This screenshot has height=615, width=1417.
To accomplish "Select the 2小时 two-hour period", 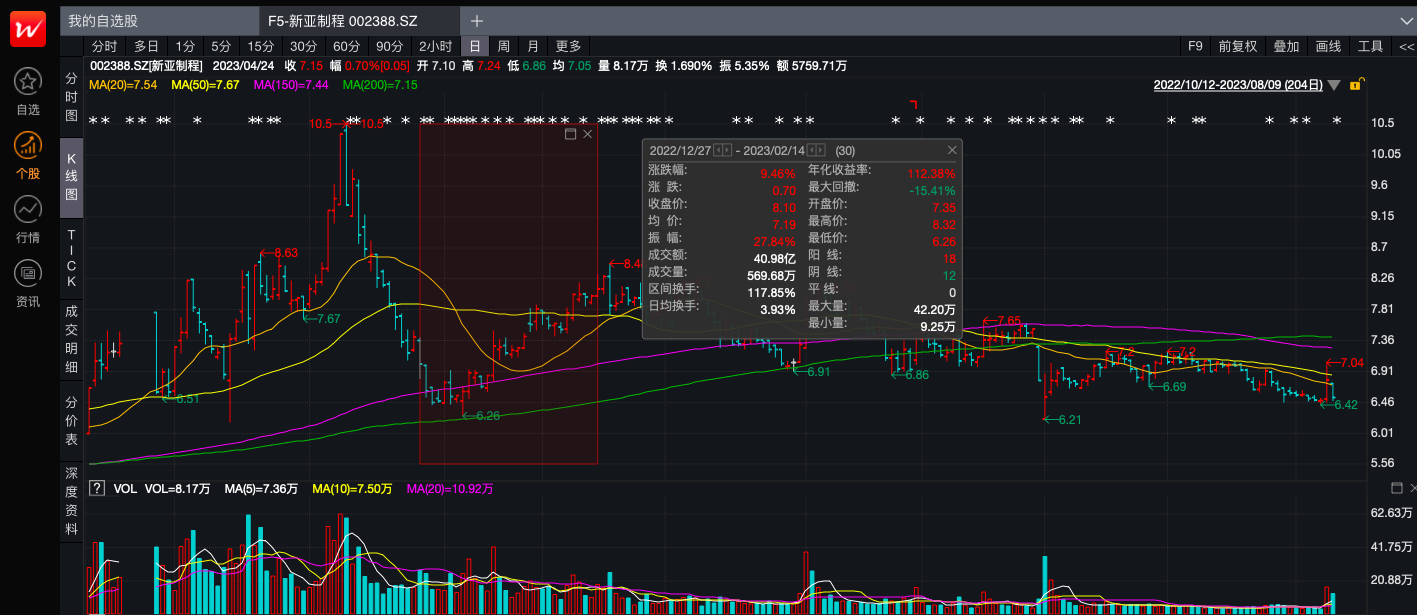I will [x=435, y=47].
